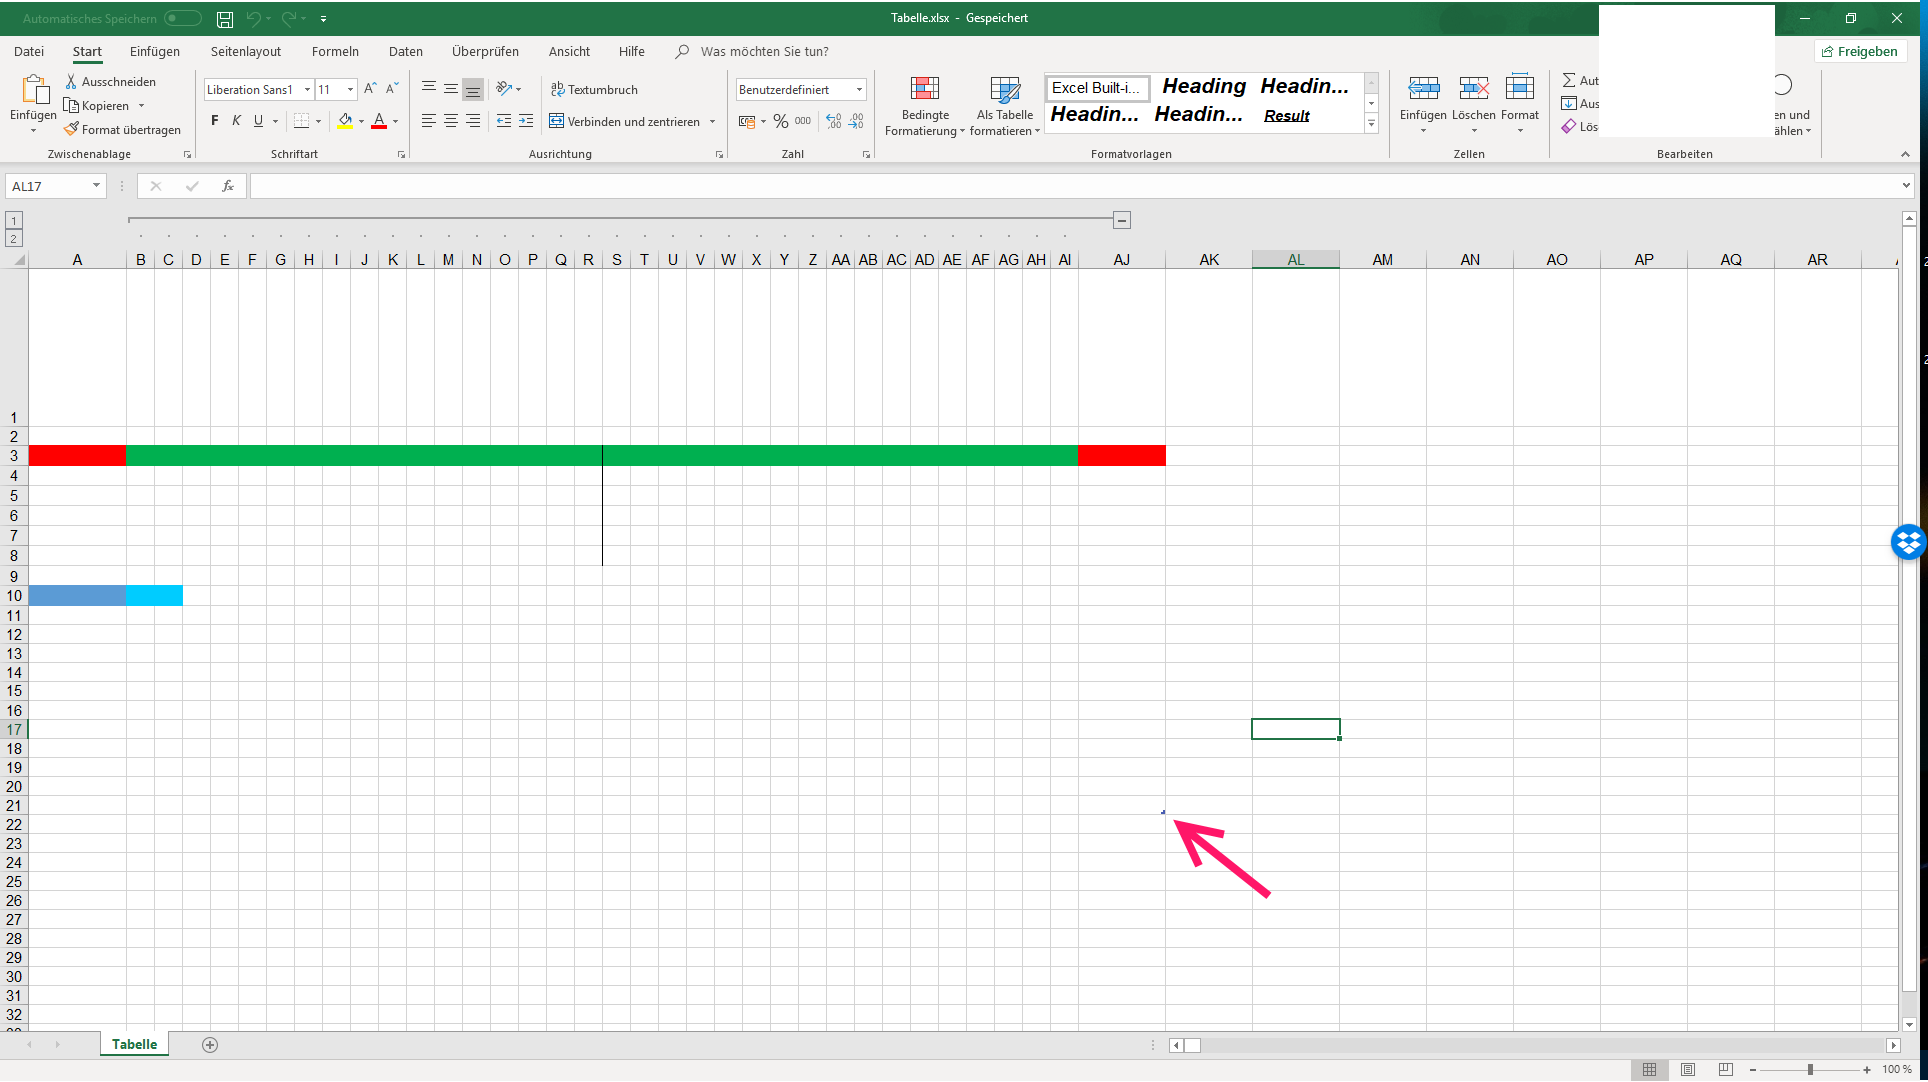Screen dimensions: 1928x1082
Task: Click center align text icon
Action: [451, 121]
